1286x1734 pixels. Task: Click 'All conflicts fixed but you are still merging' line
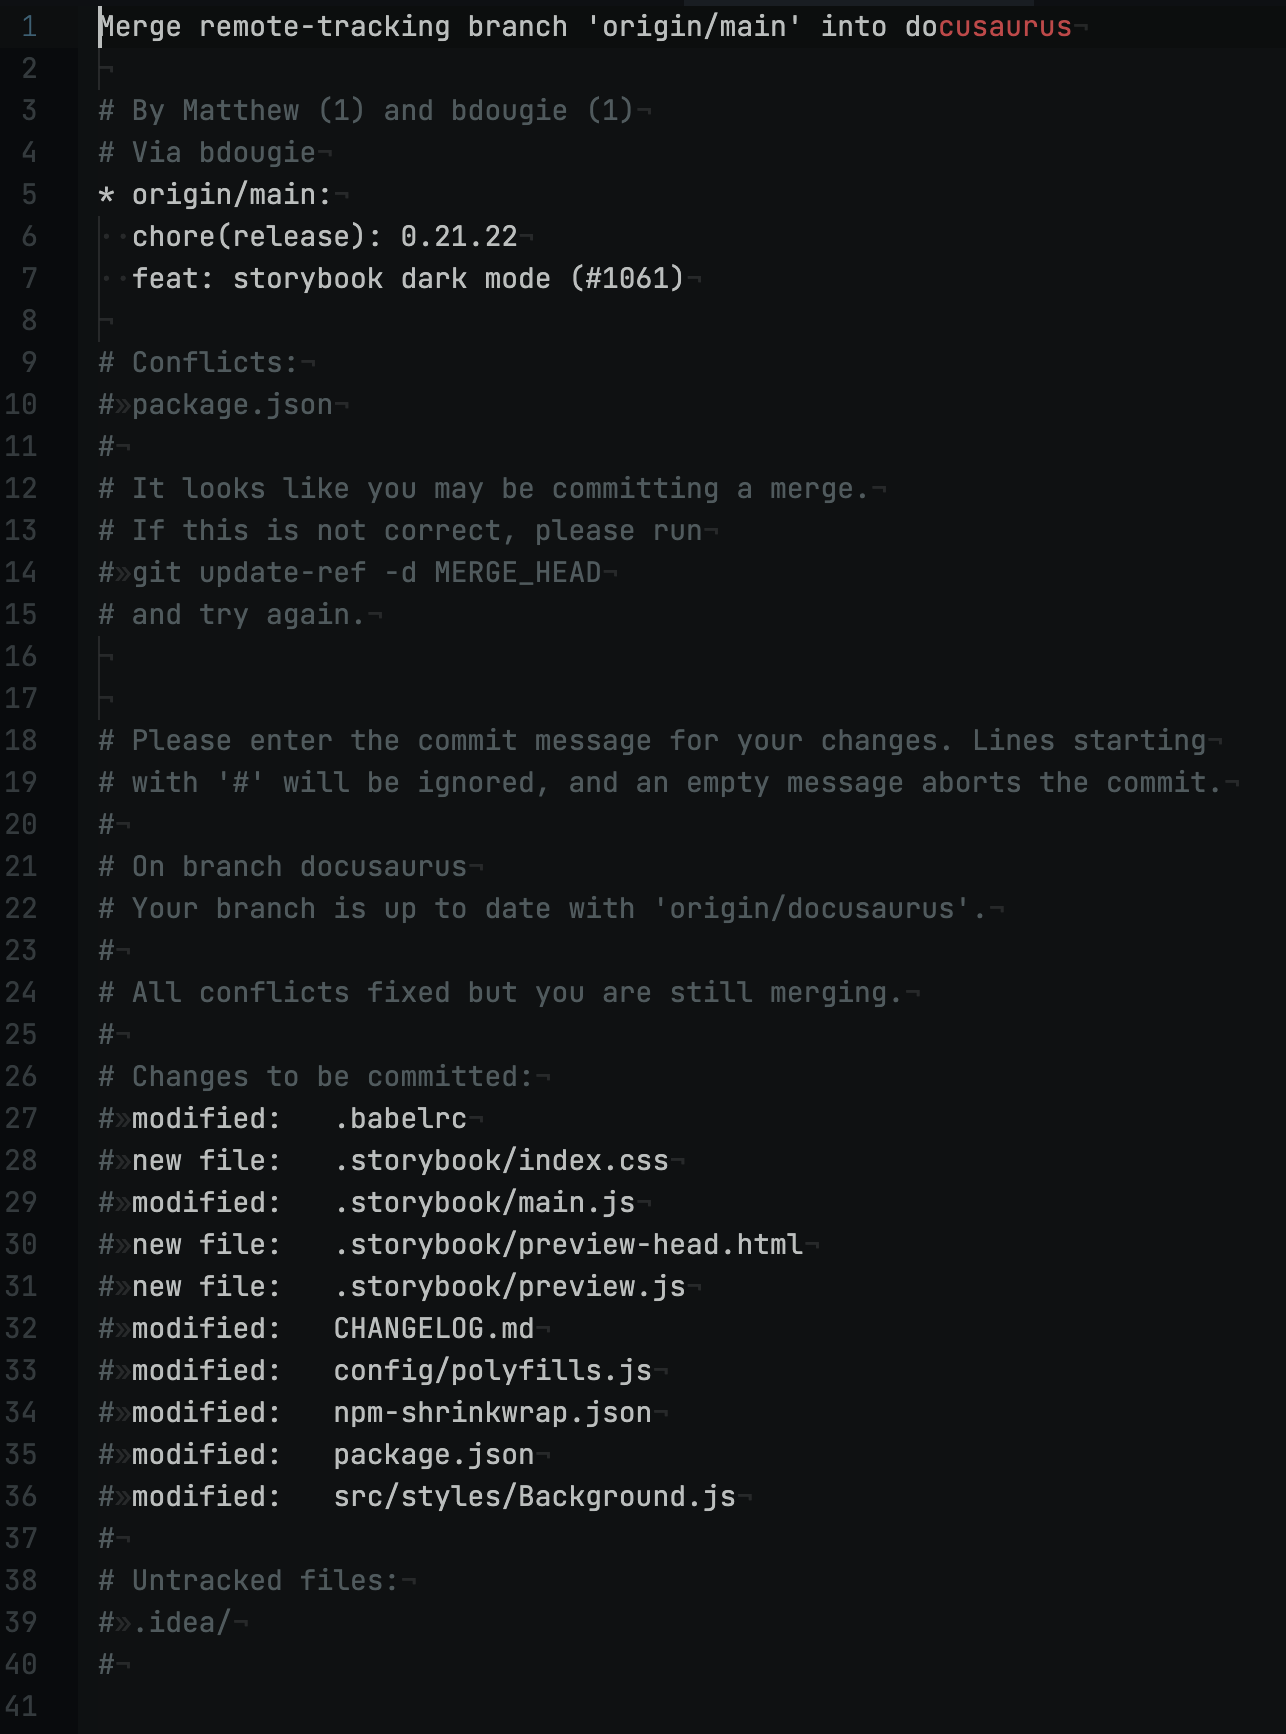pyautogui.click(x=500, y=993)
